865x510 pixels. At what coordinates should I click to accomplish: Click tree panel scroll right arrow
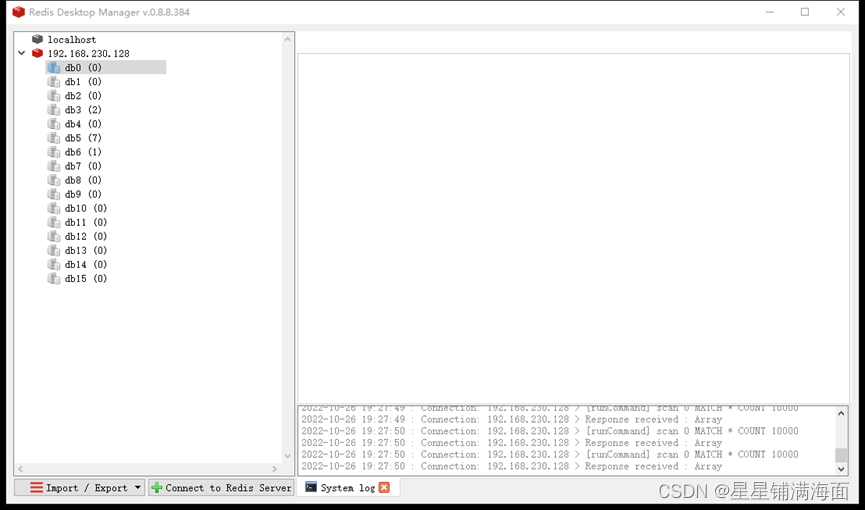pyautogui.click(x=275, y=469)
